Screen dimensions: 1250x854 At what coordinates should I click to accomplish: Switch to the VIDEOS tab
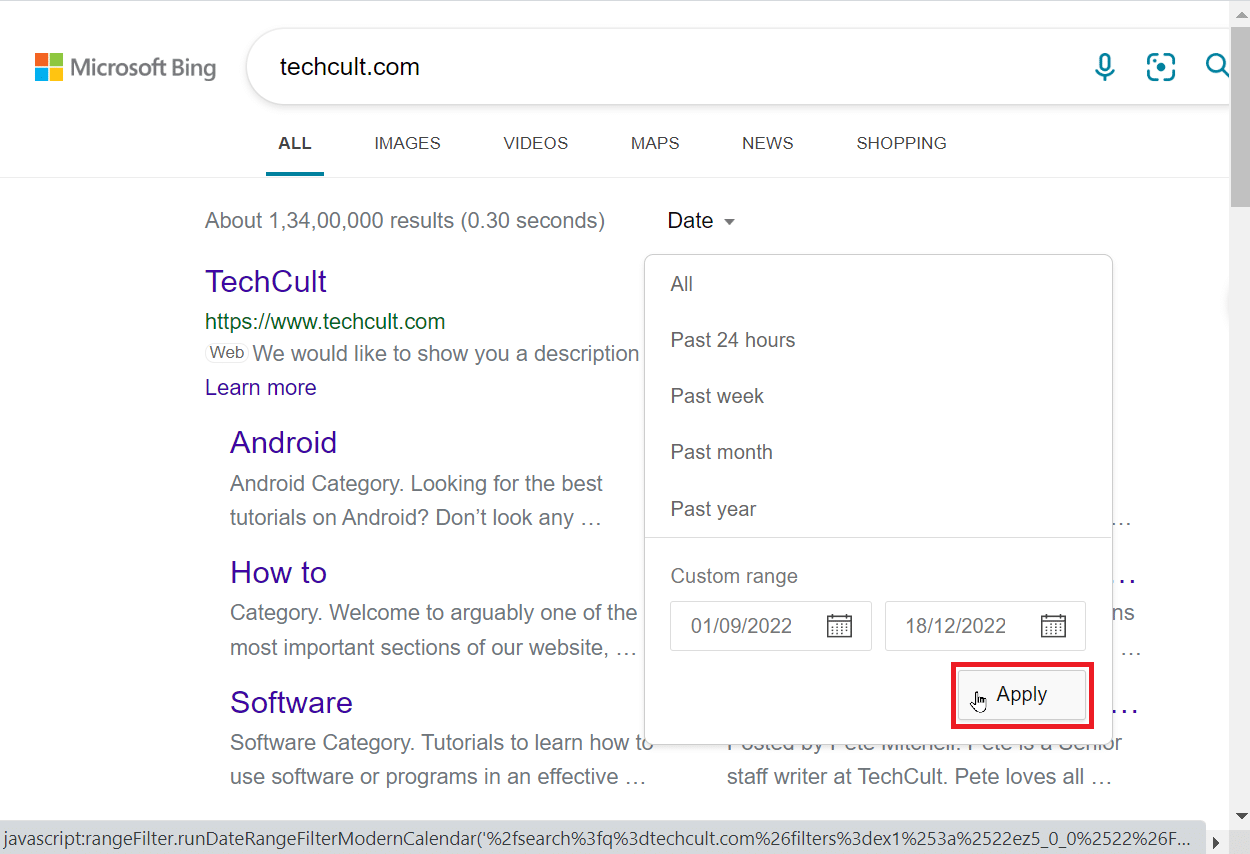tap(536, 144)
